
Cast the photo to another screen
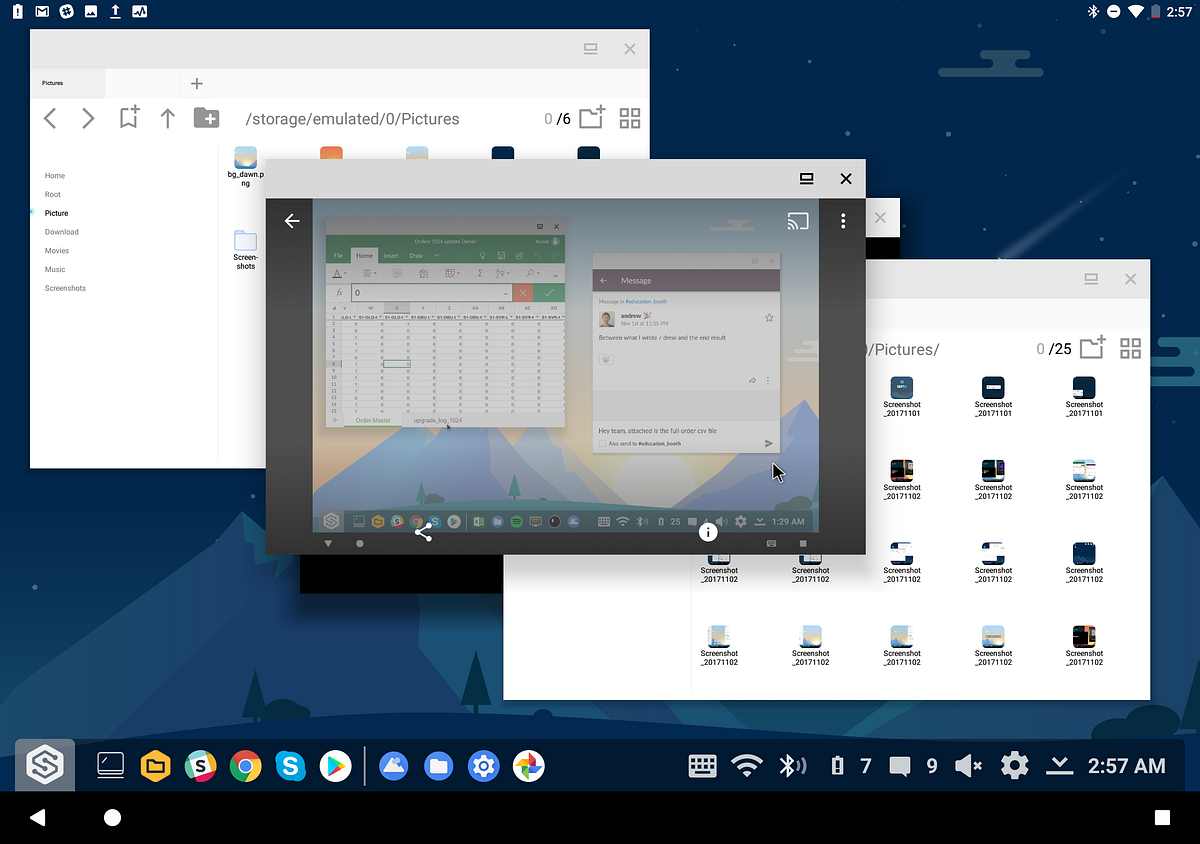(798, 220)
